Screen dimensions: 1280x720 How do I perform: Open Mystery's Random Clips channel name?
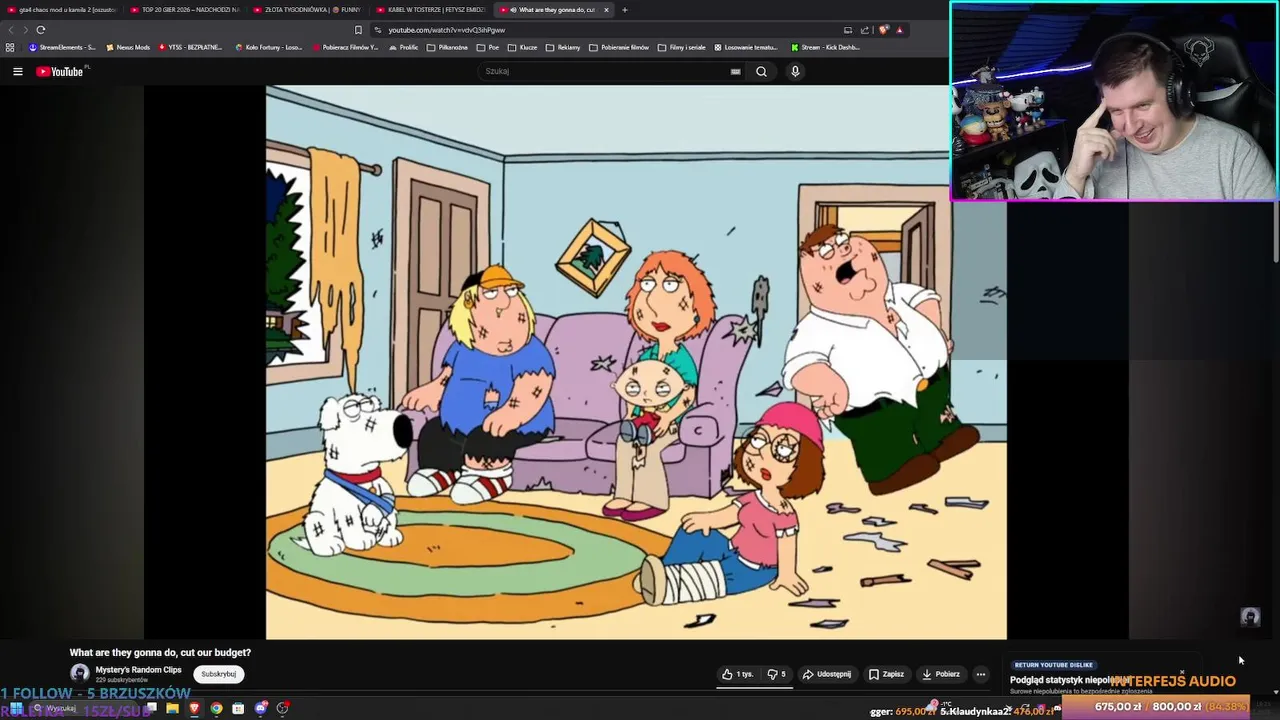click(x=138, y=670)
